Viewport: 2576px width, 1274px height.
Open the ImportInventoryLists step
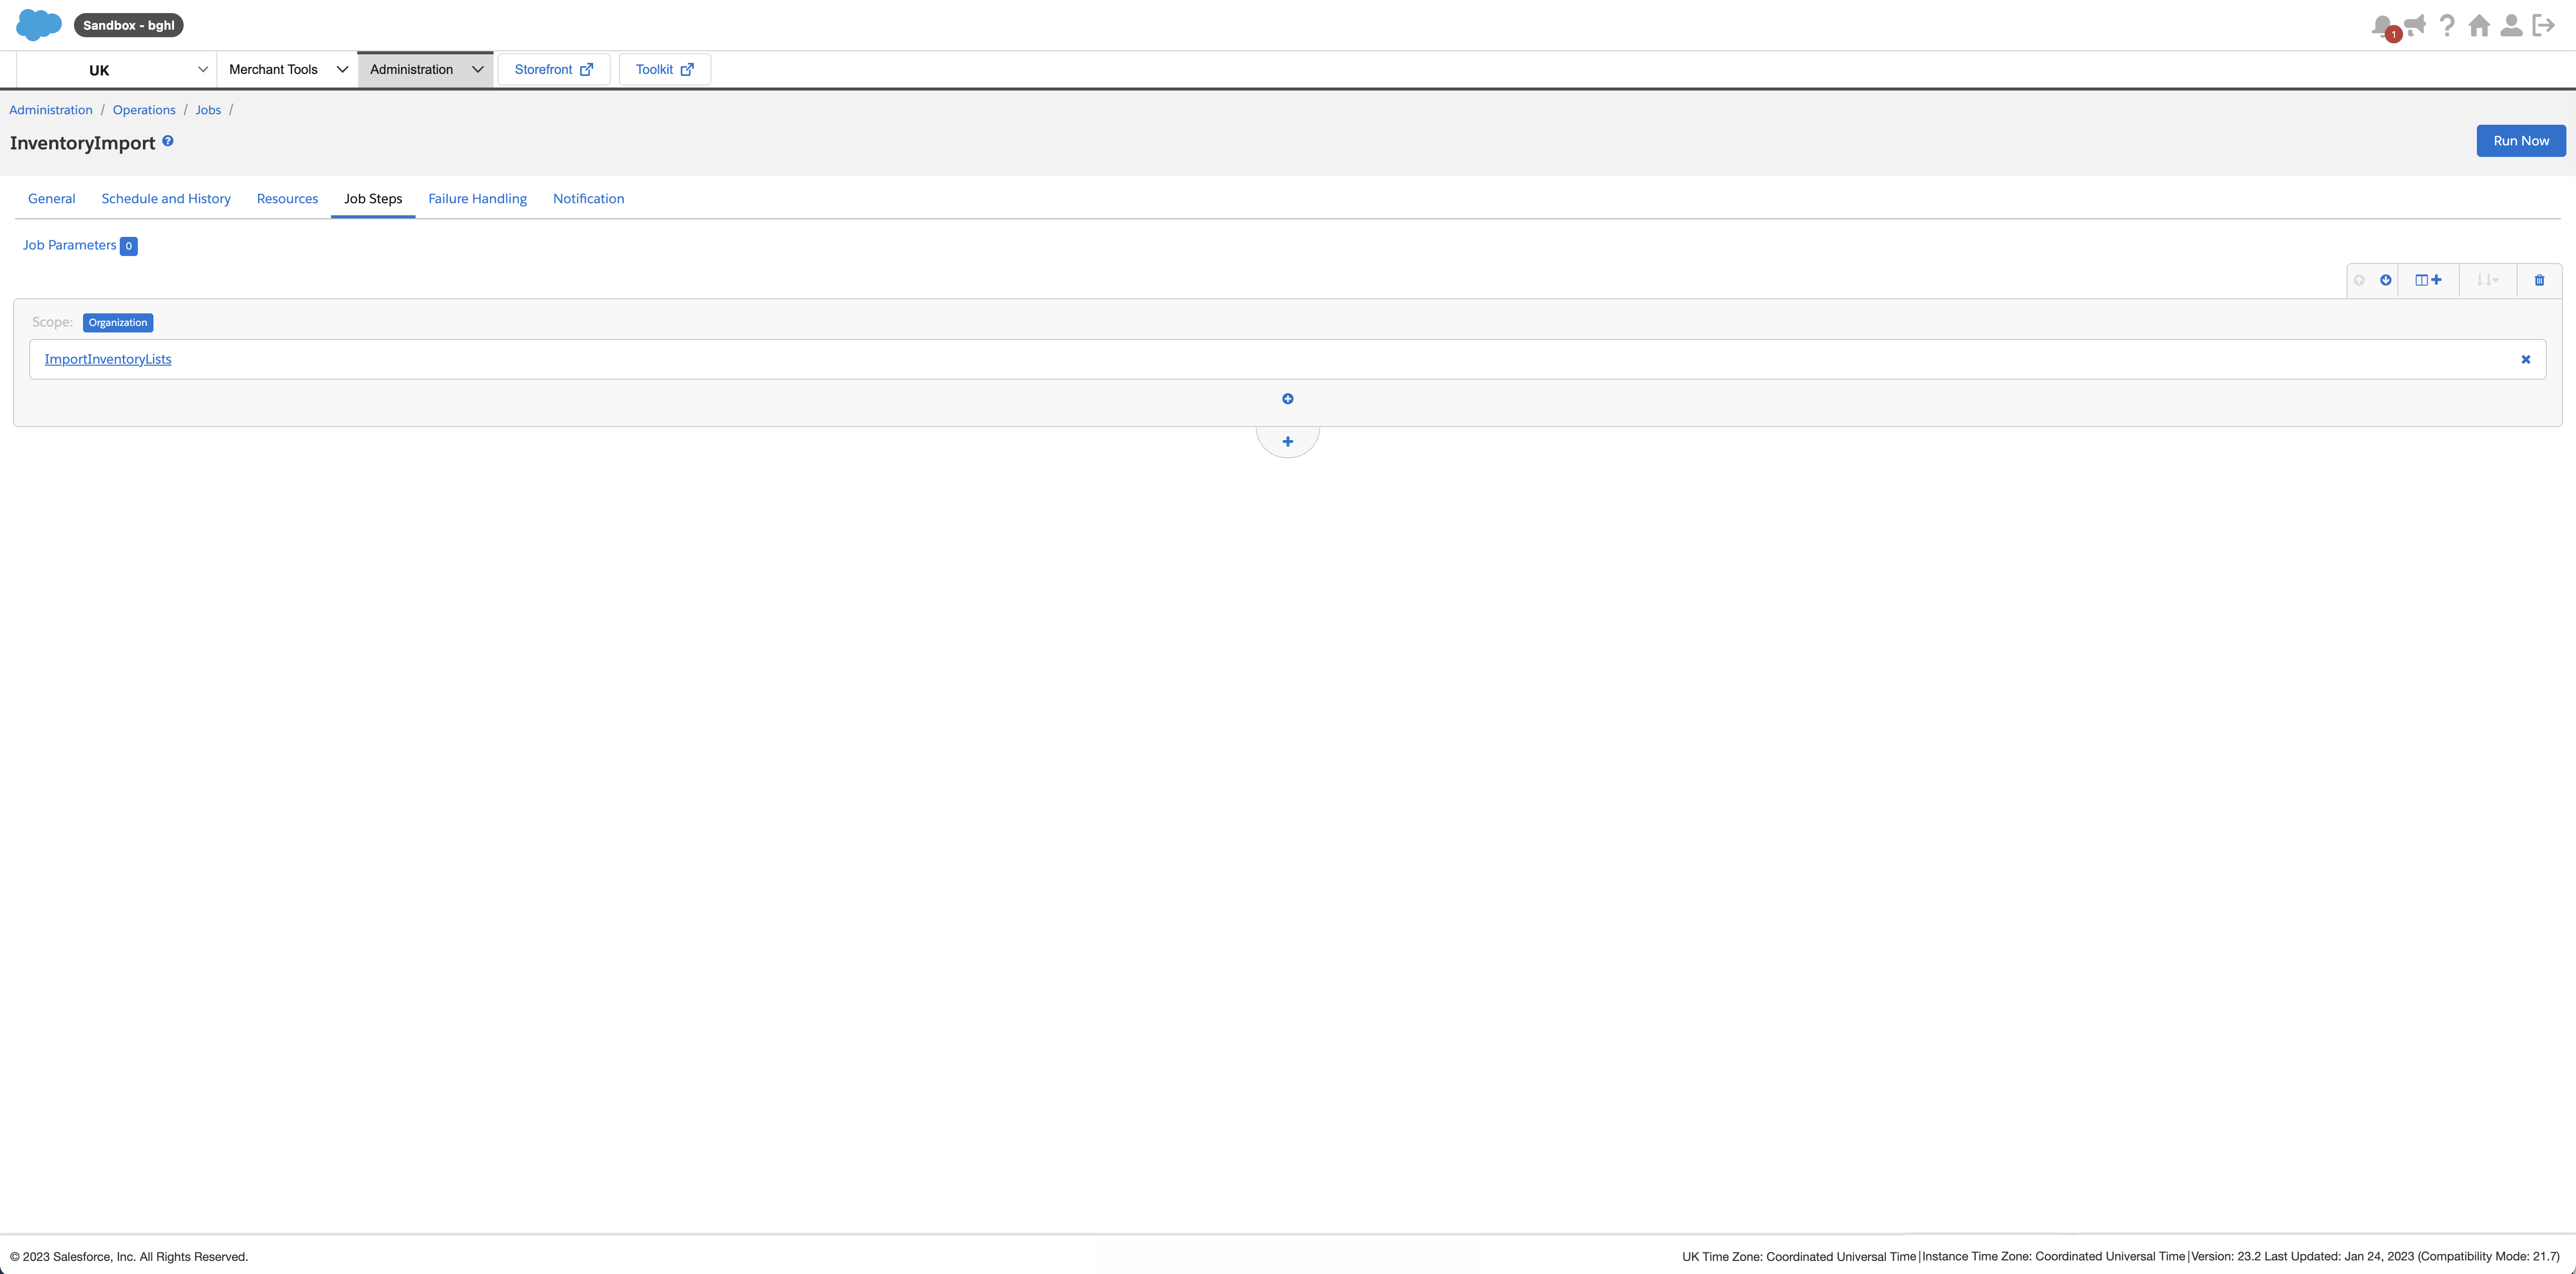pyautogui.click(x=108, y=360)
